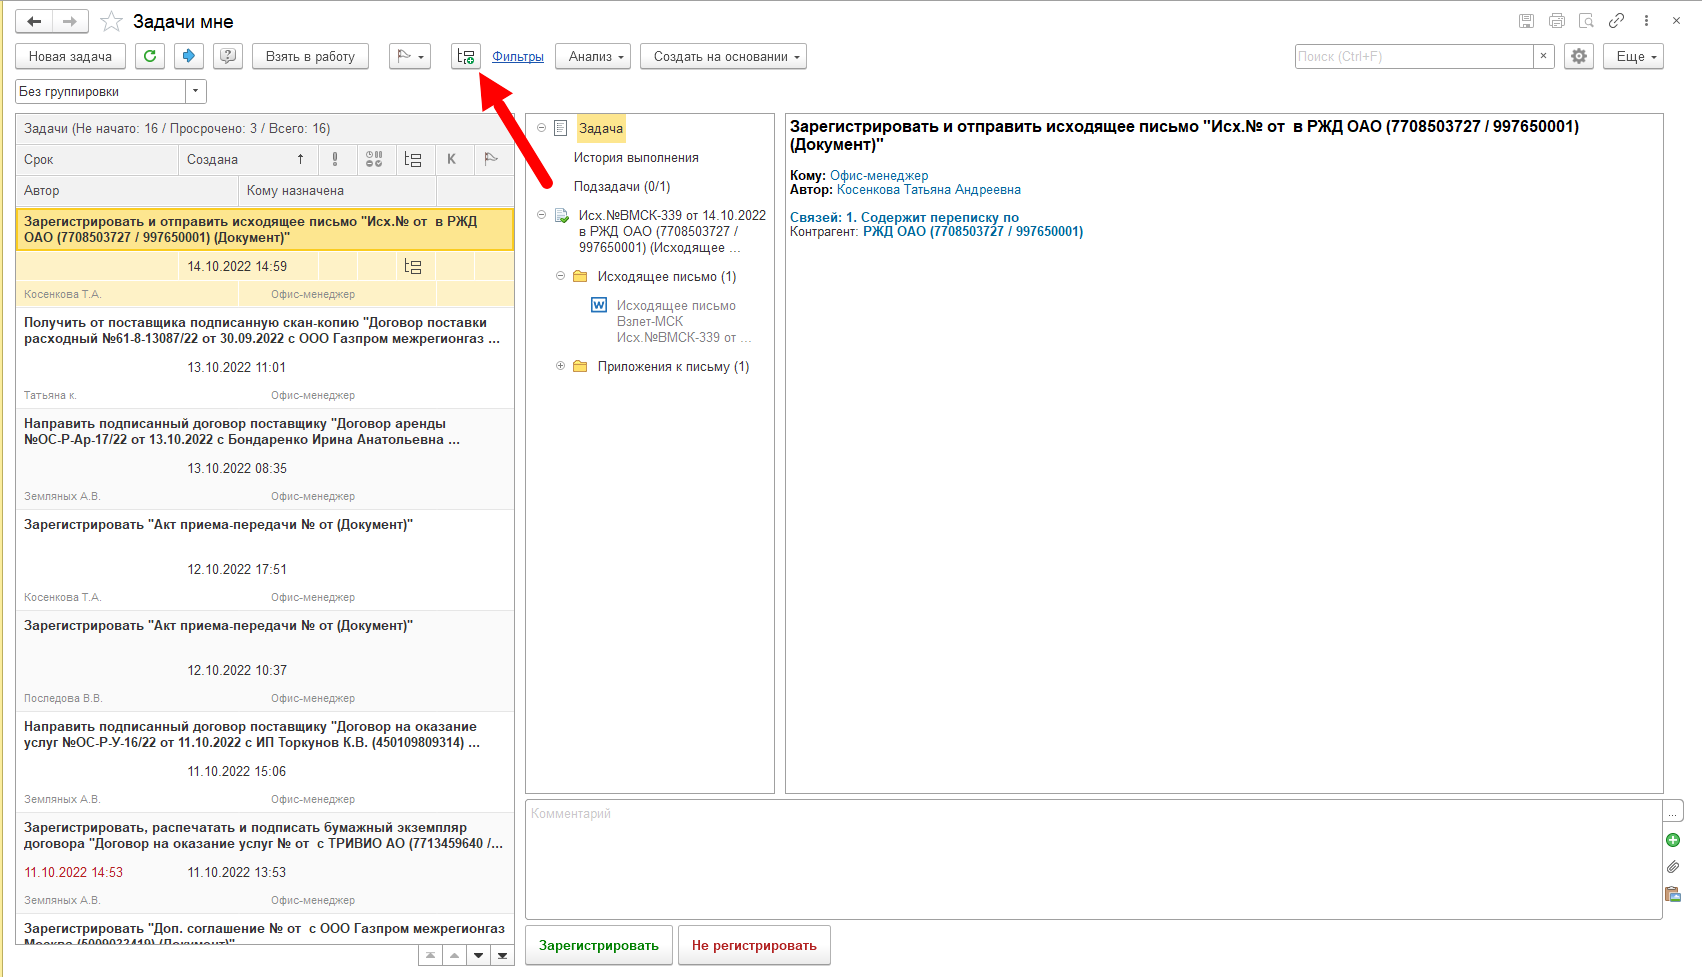Go back with the left arrow button

click(x=34, y=21)
